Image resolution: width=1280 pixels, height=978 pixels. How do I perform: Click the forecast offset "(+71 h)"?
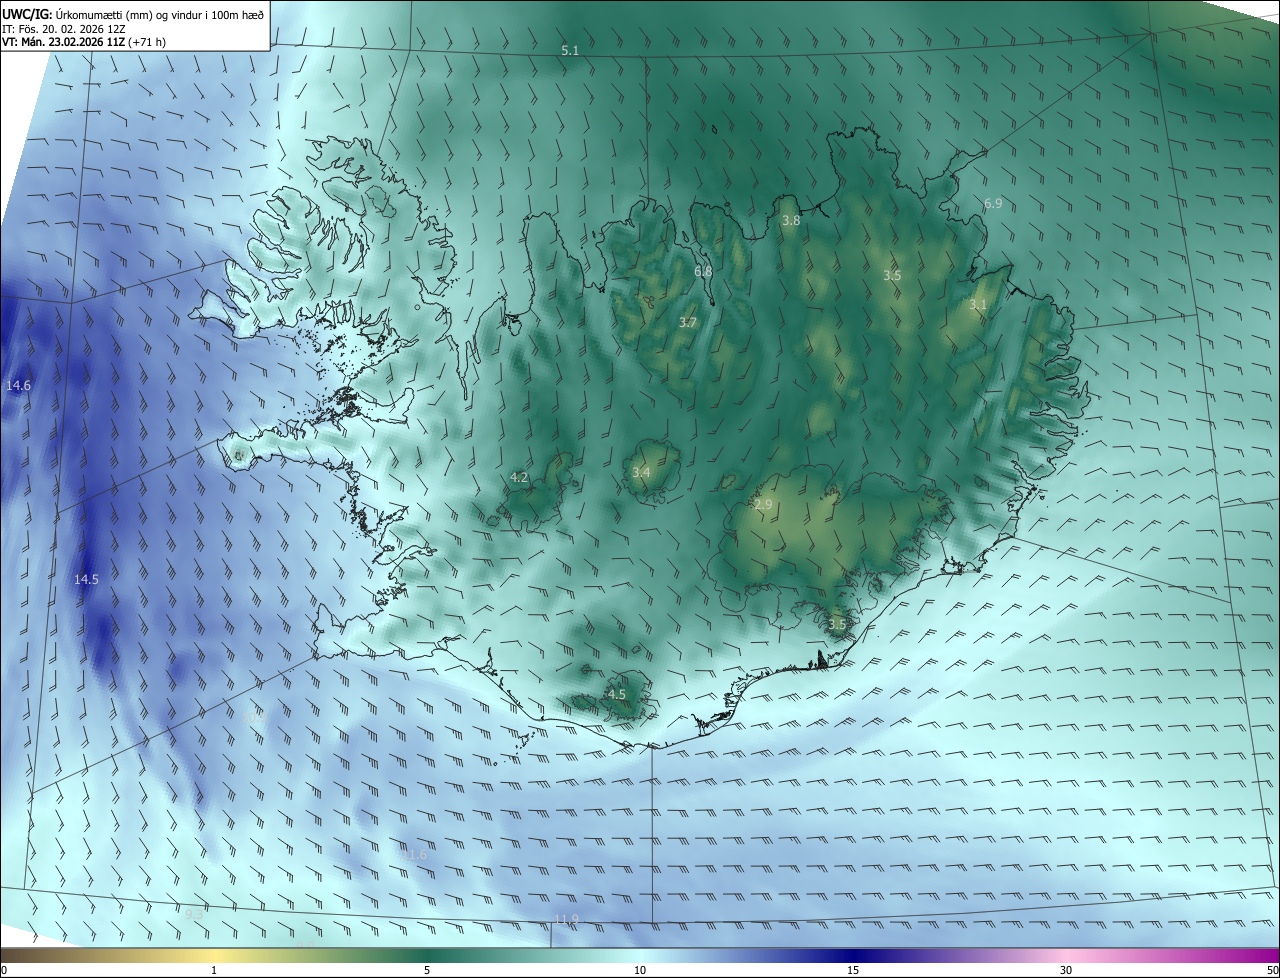coord(148,43)
